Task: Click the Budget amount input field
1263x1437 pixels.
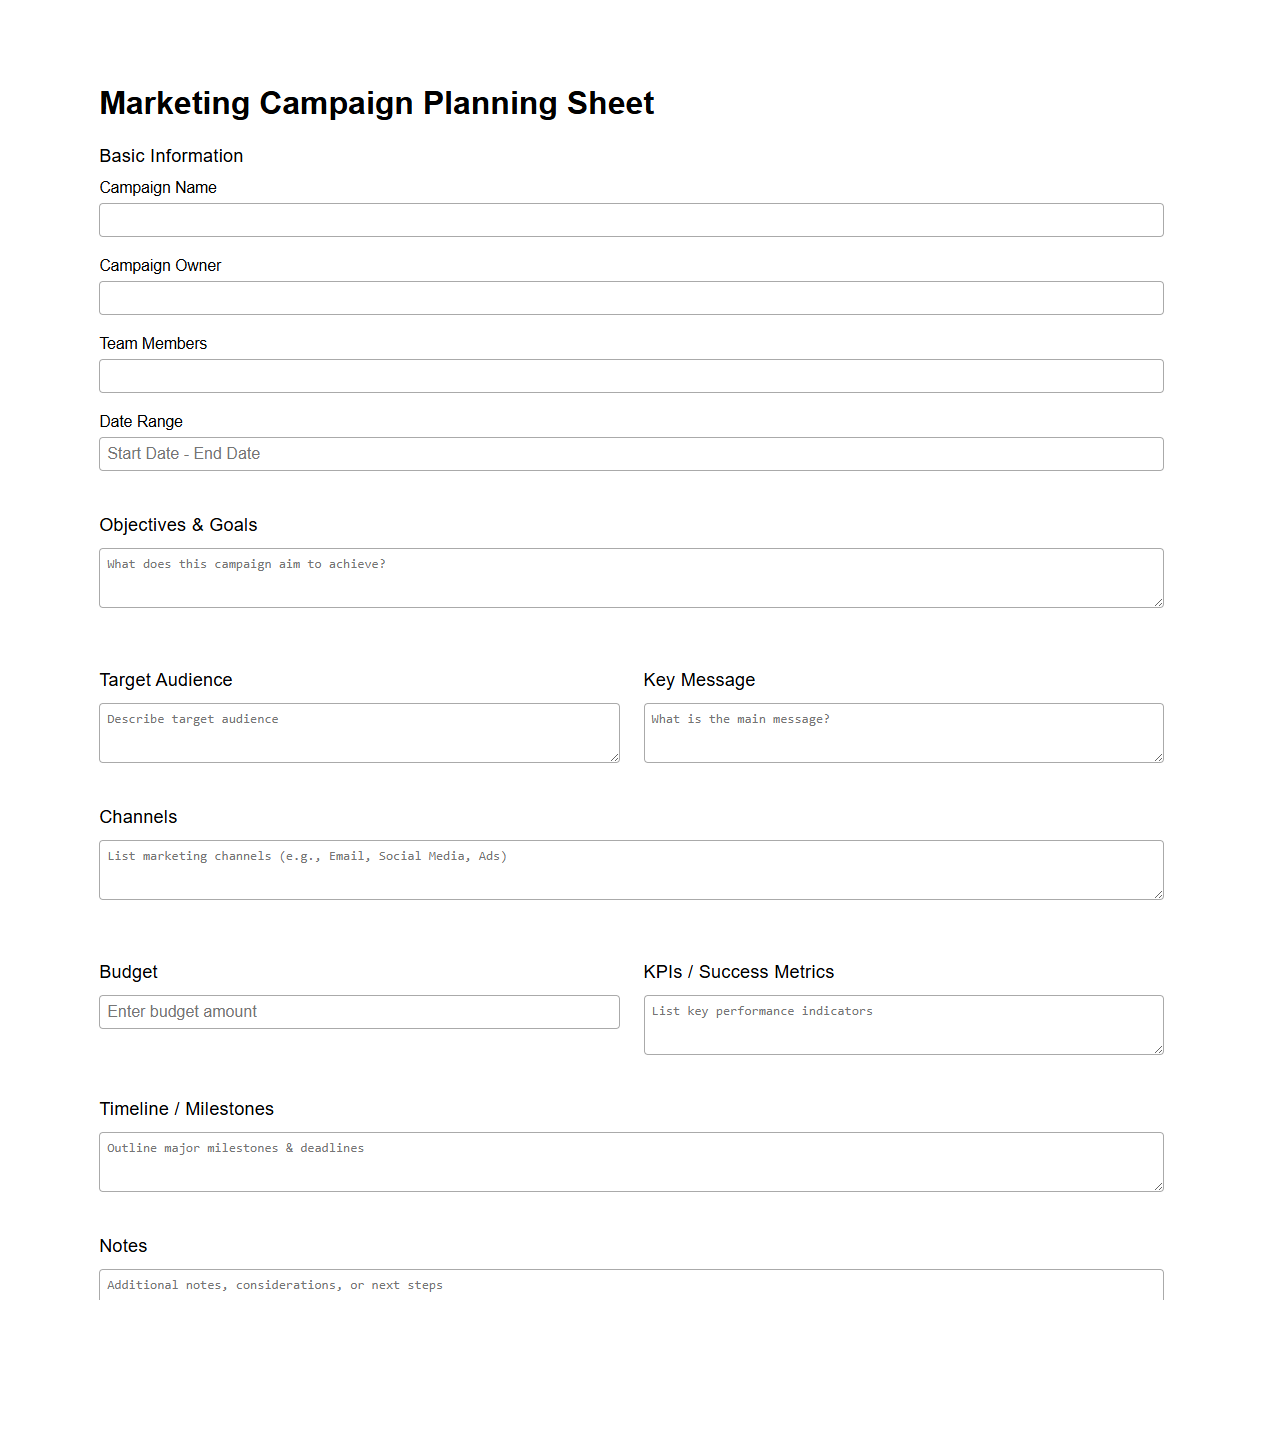Action: (x=358, y=1011)
